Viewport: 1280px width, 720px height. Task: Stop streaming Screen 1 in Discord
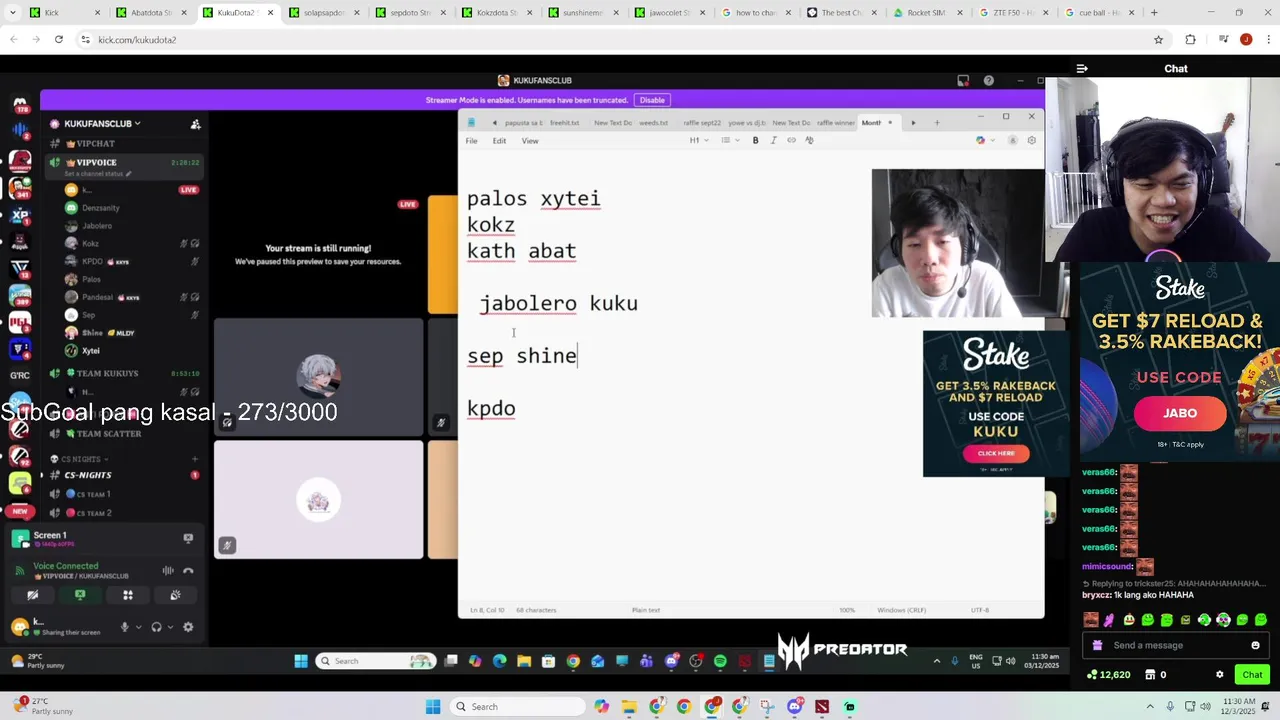(188, 538)
